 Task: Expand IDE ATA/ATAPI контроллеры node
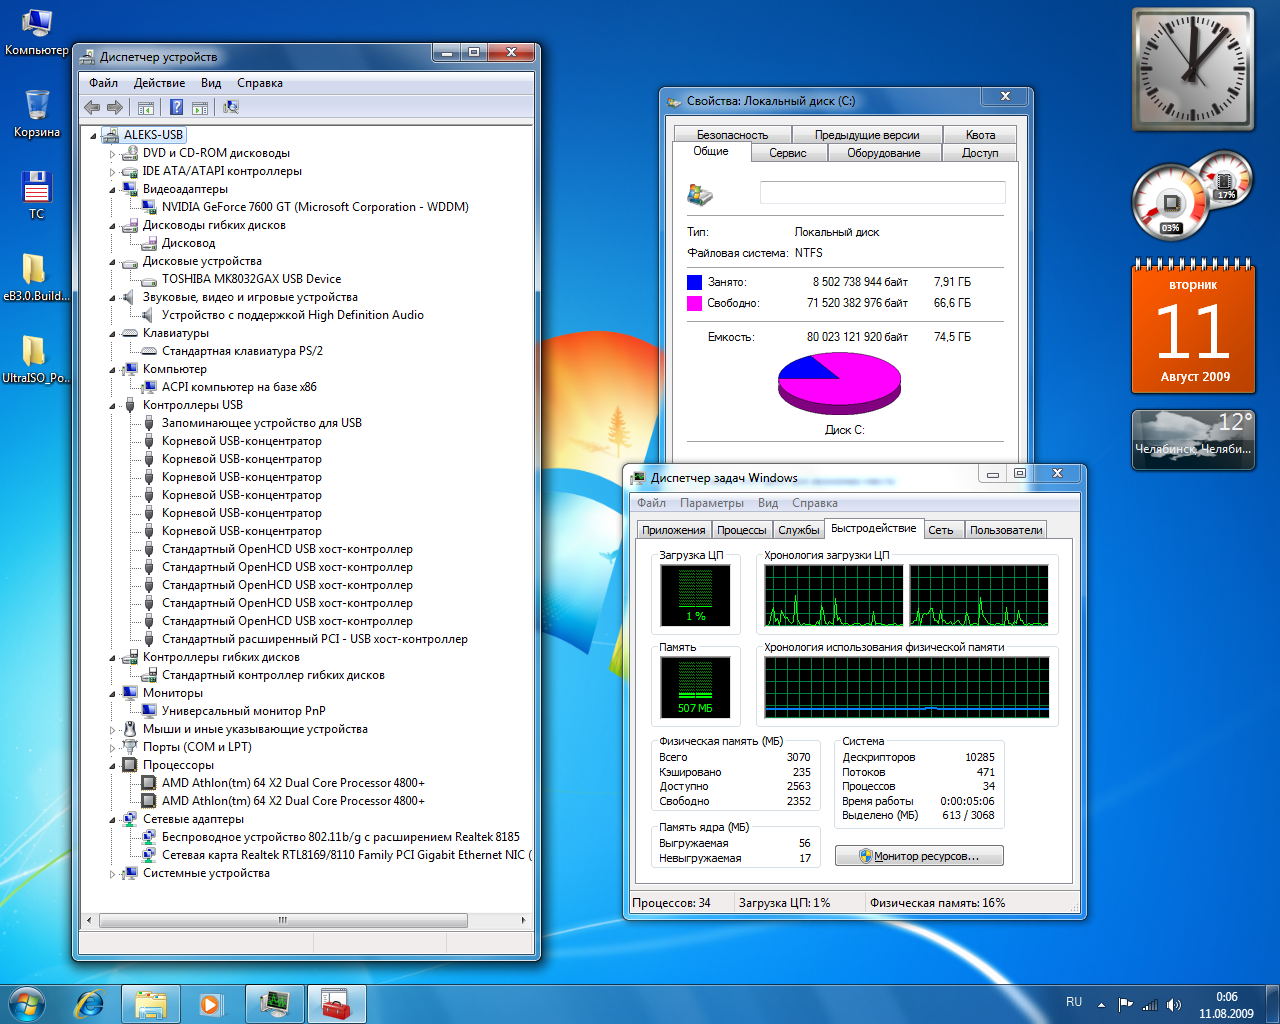click(x=113, y=172)
